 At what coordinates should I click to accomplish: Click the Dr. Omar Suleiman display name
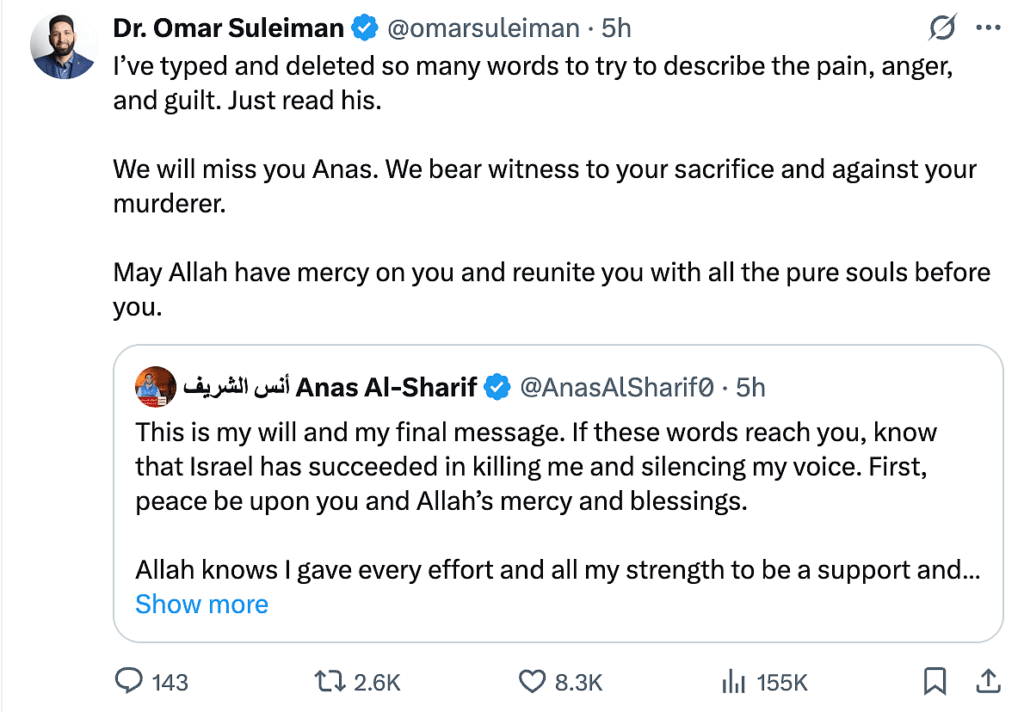[228, 28]
